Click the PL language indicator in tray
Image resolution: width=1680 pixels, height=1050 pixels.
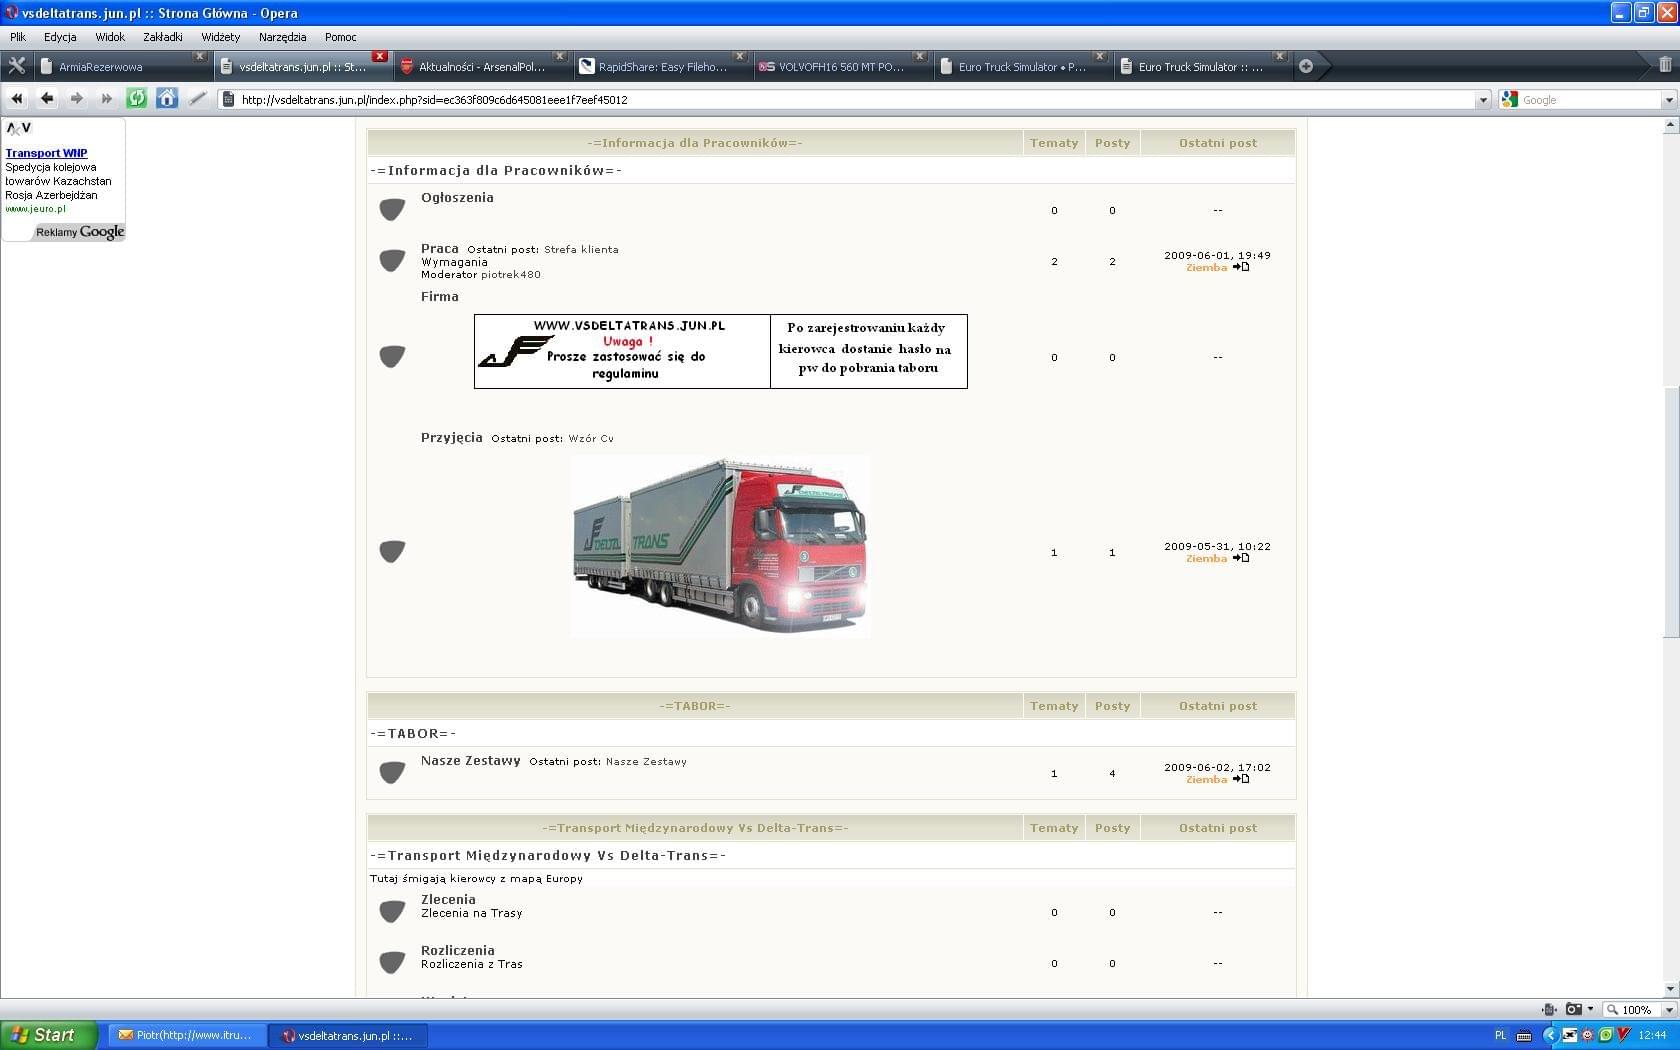[x=1500, y=1035]
